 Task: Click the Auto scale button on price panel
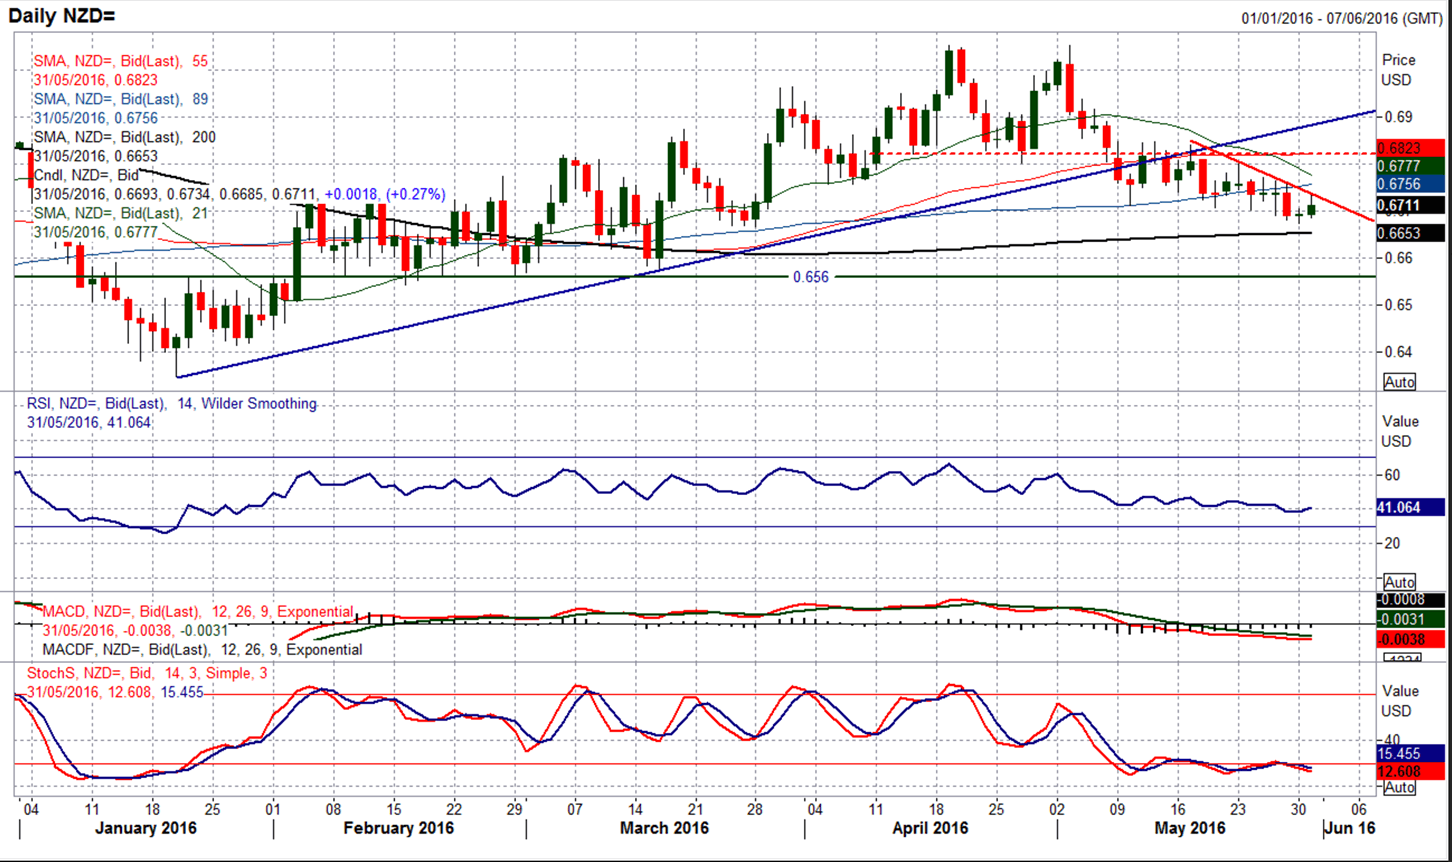point(1400,382)
